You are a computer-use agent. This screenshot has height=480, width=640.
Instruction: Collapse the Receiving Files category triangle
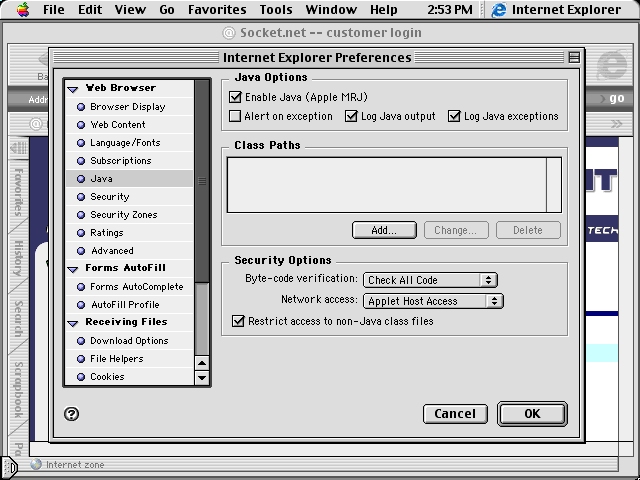coord(73,323)
